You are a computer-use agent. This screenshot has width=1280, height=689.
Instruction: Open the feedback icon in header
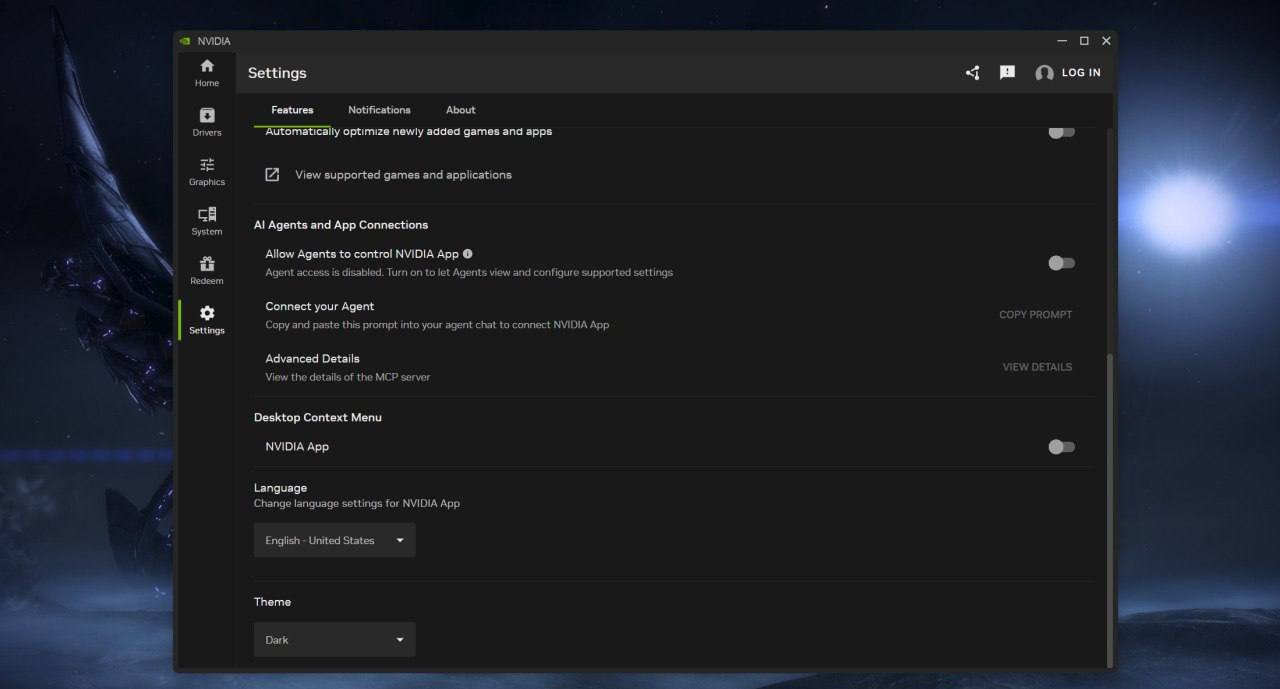coord(1007,73)
